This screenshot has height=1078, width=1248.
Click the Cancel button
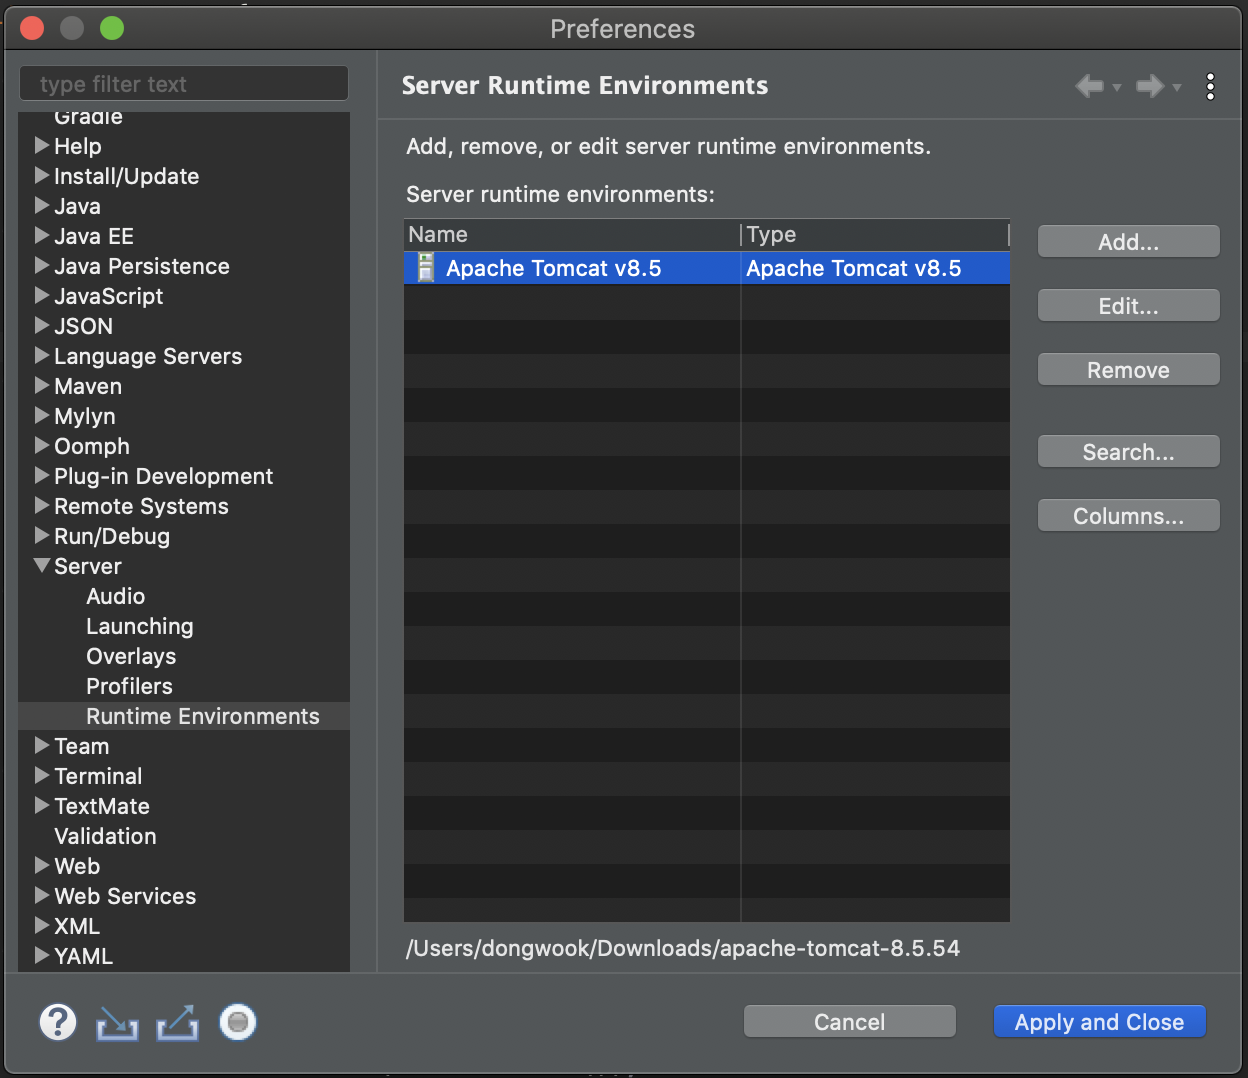pos(849,1022)
